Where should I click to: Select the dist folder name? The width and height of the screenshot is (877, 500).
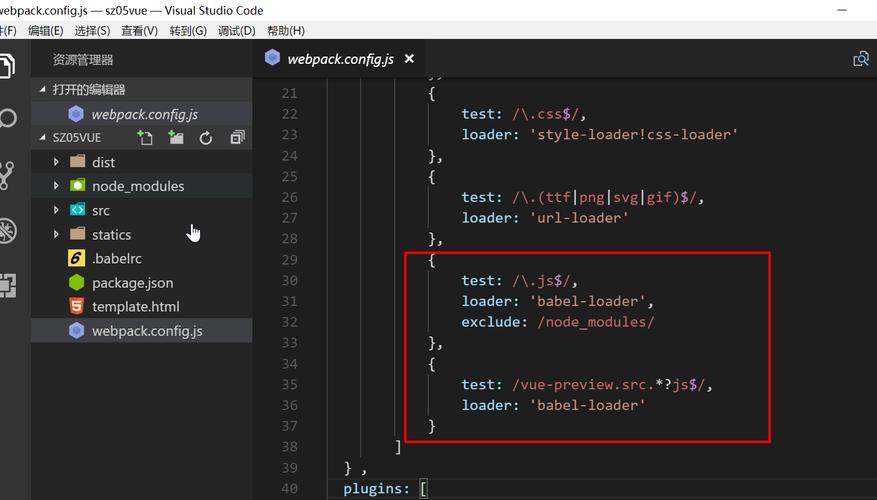(x=103, y=162)
